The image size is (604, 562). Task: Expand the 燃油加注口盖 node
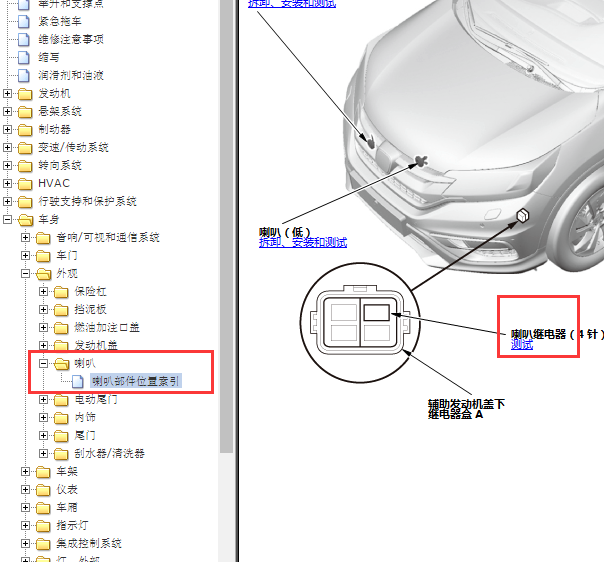pyautogui.click(x=44, y=327)
